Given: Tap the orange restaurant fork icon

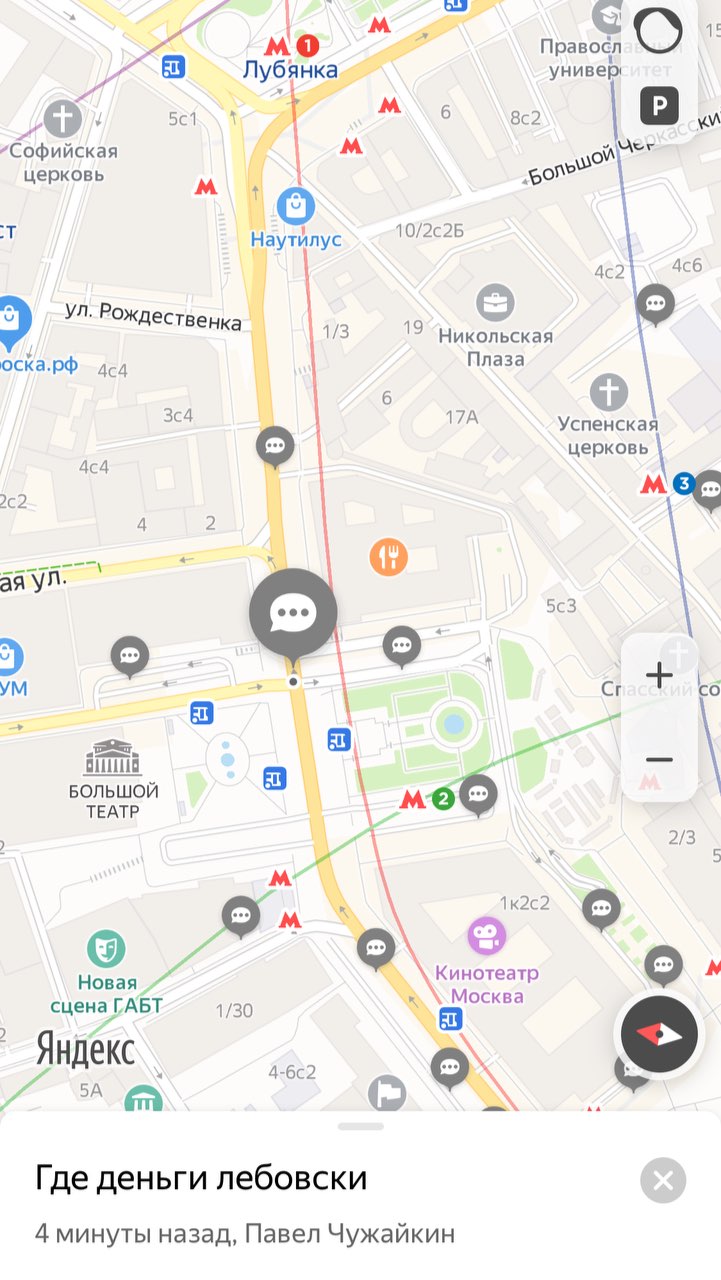Looking at the screenshot, I should pos(388,557).
